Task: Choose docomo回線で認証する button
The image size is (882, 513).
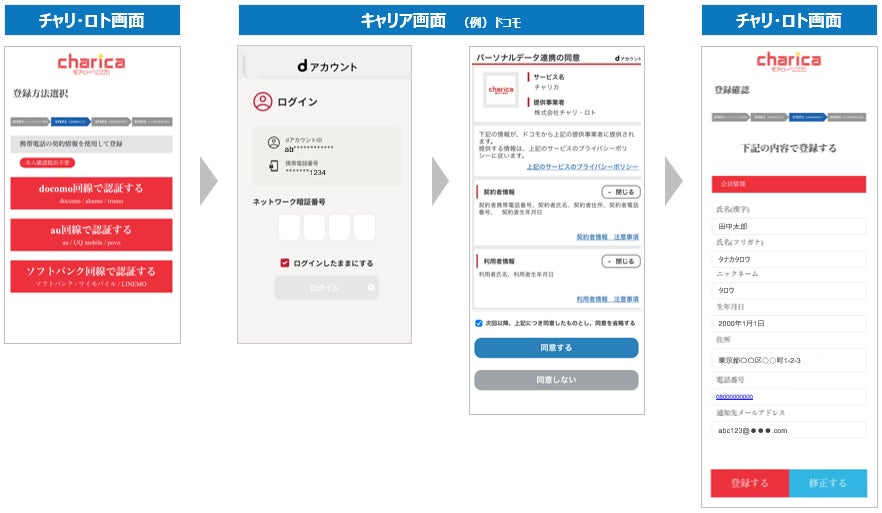Action: click(x=91, y=193)
